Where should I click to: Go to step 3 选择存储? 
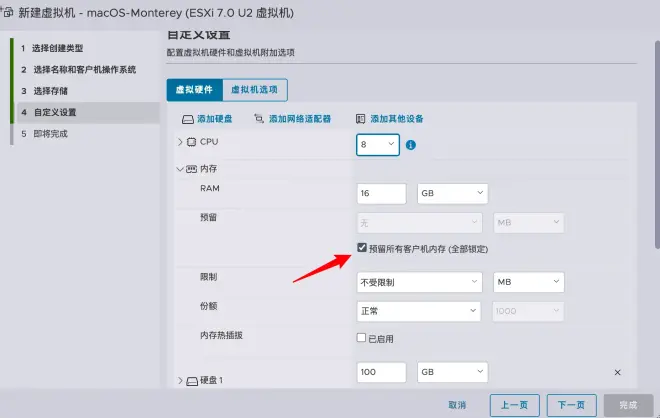(x=51, y=91)
